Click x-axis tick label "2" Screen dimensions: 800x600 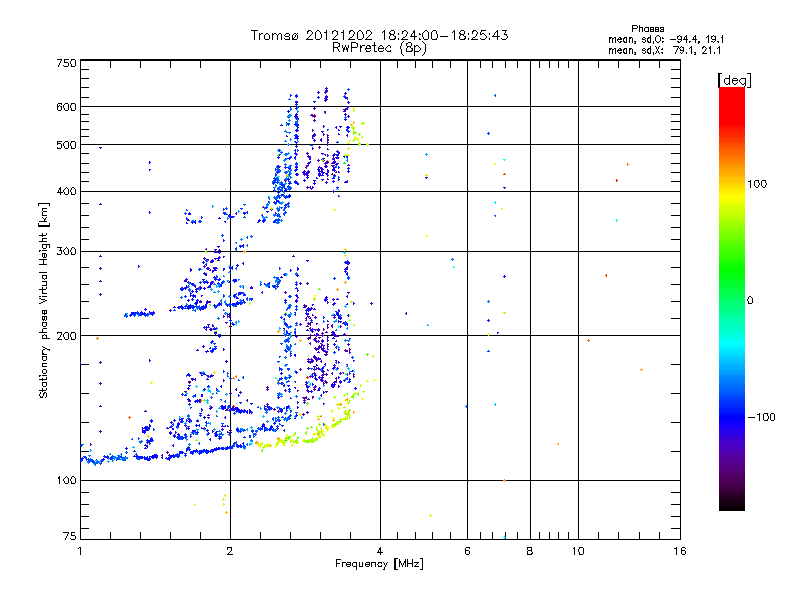coord(230,551)
